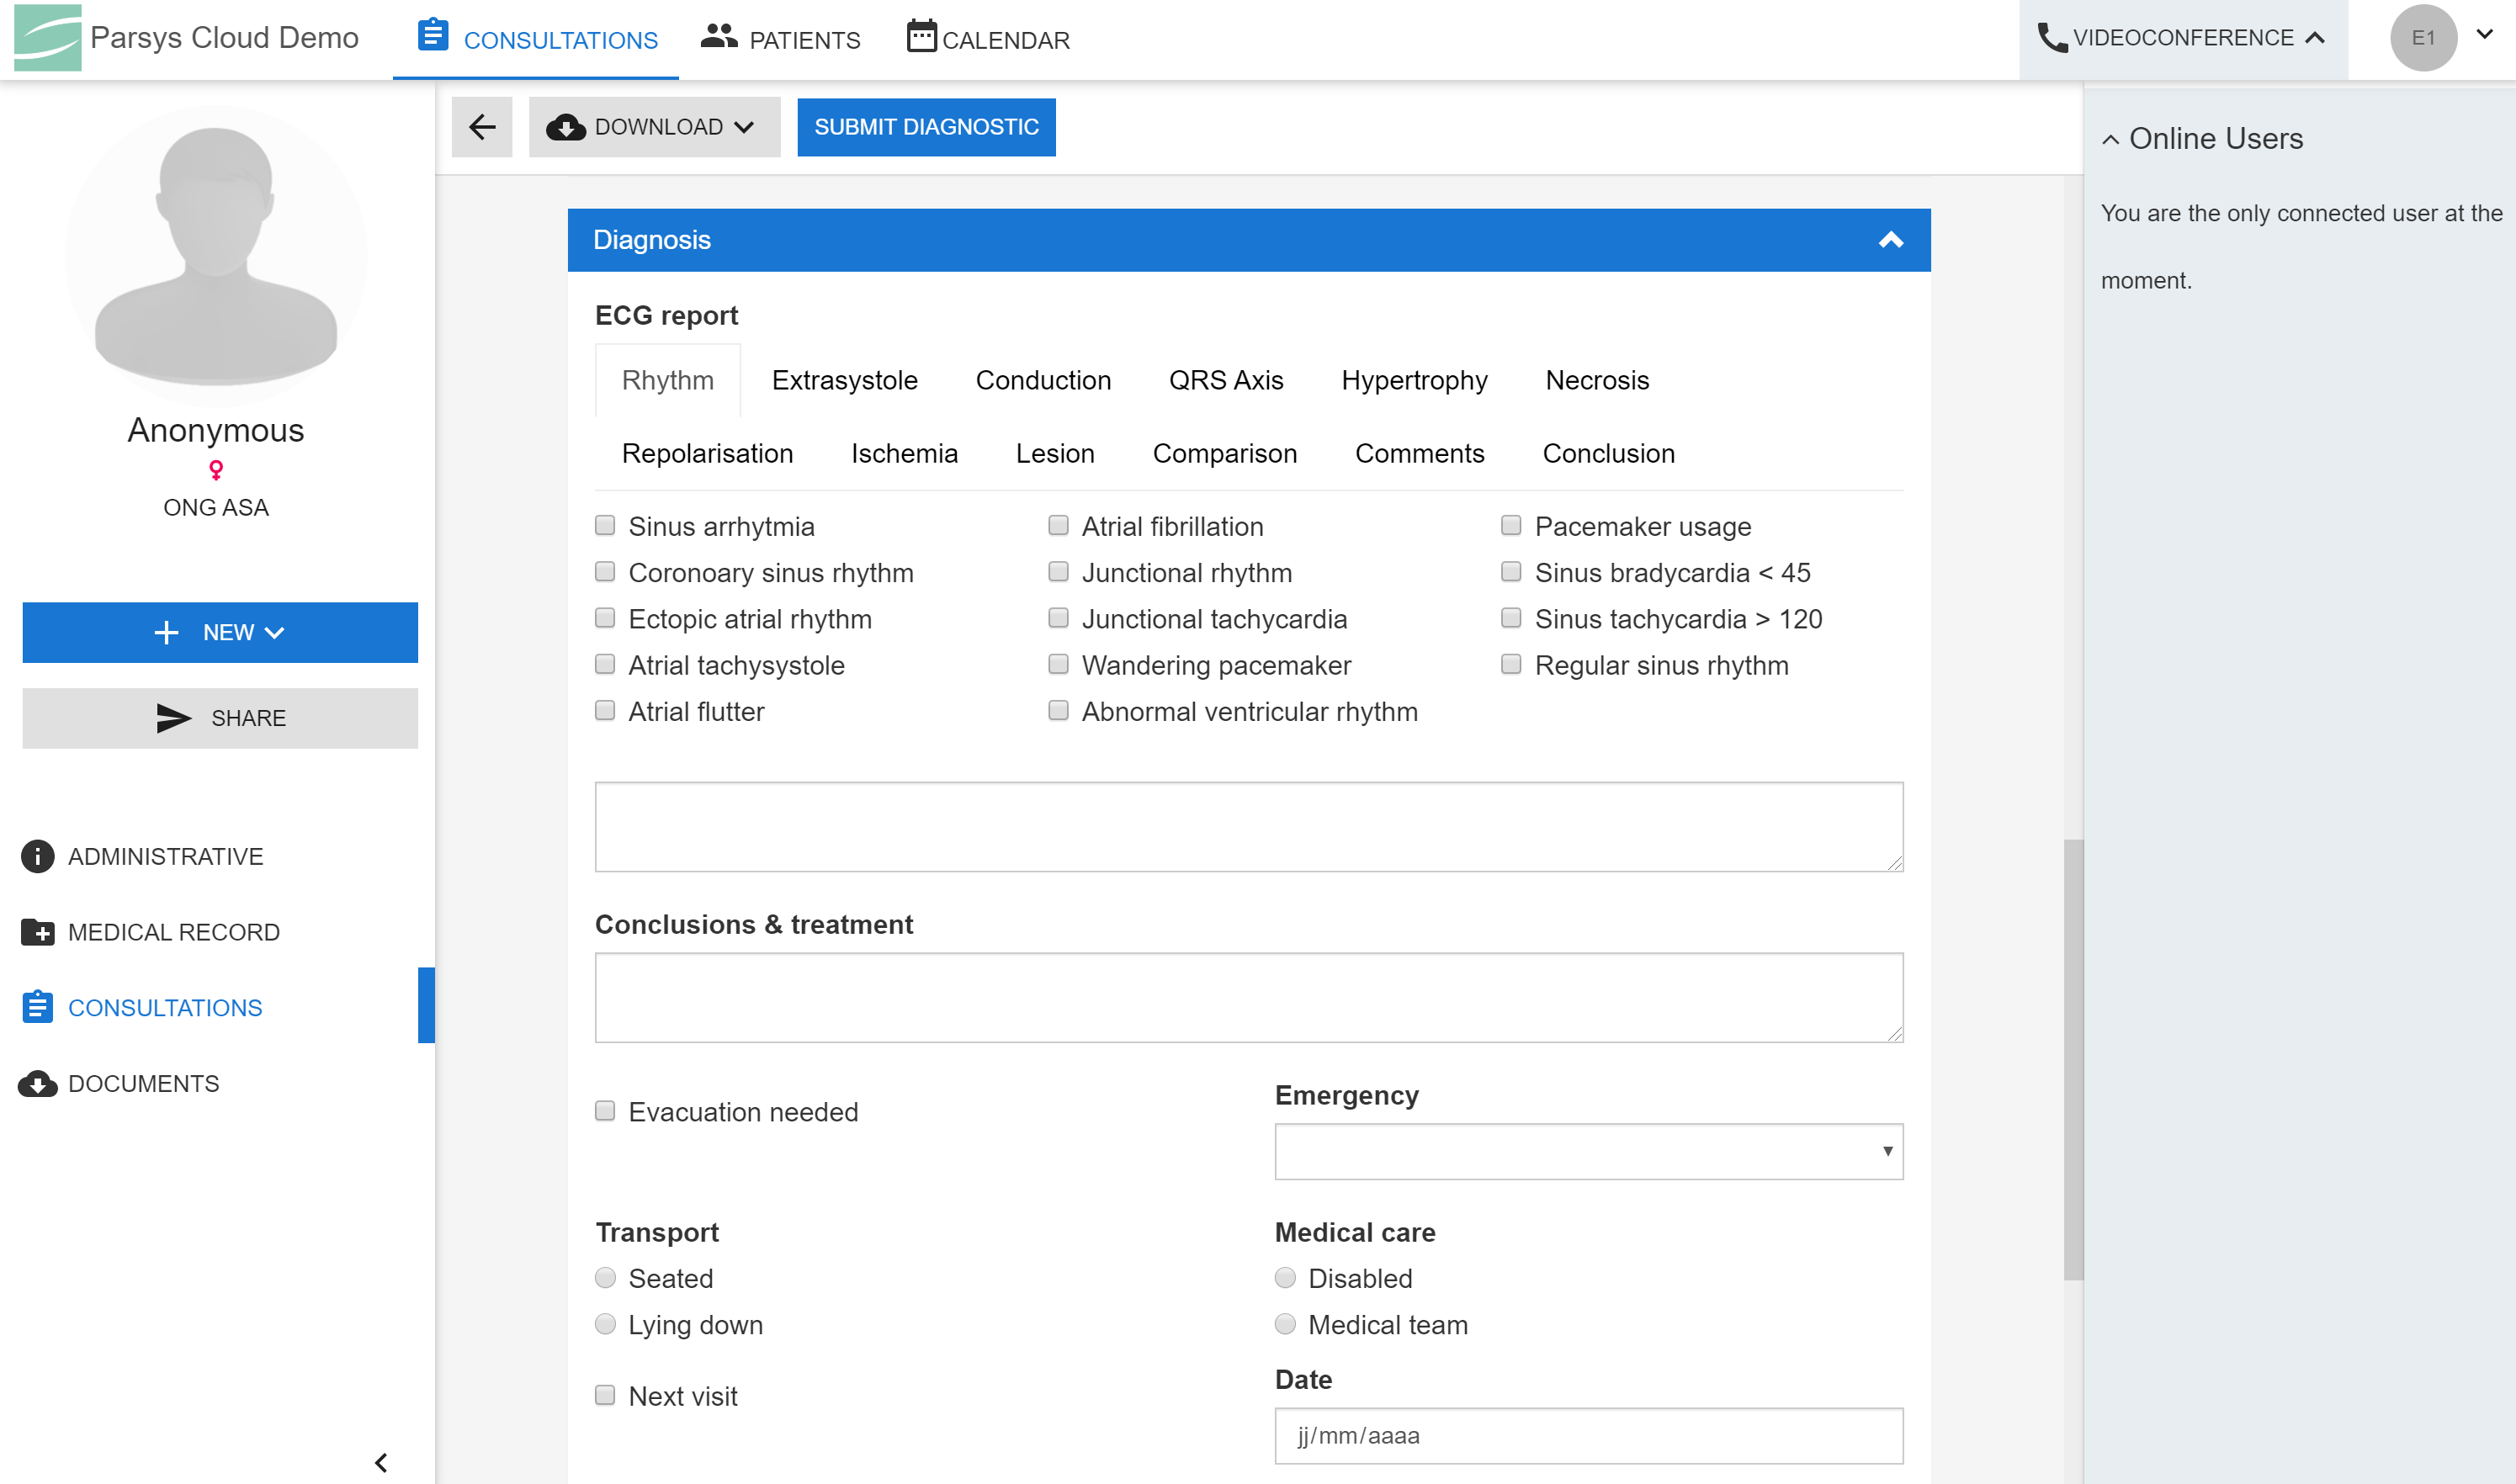The height and width of the screenshot is (1484, 2516).
Task: Click the Parsys Cloud Demo logo
Action: pos(47,38)
